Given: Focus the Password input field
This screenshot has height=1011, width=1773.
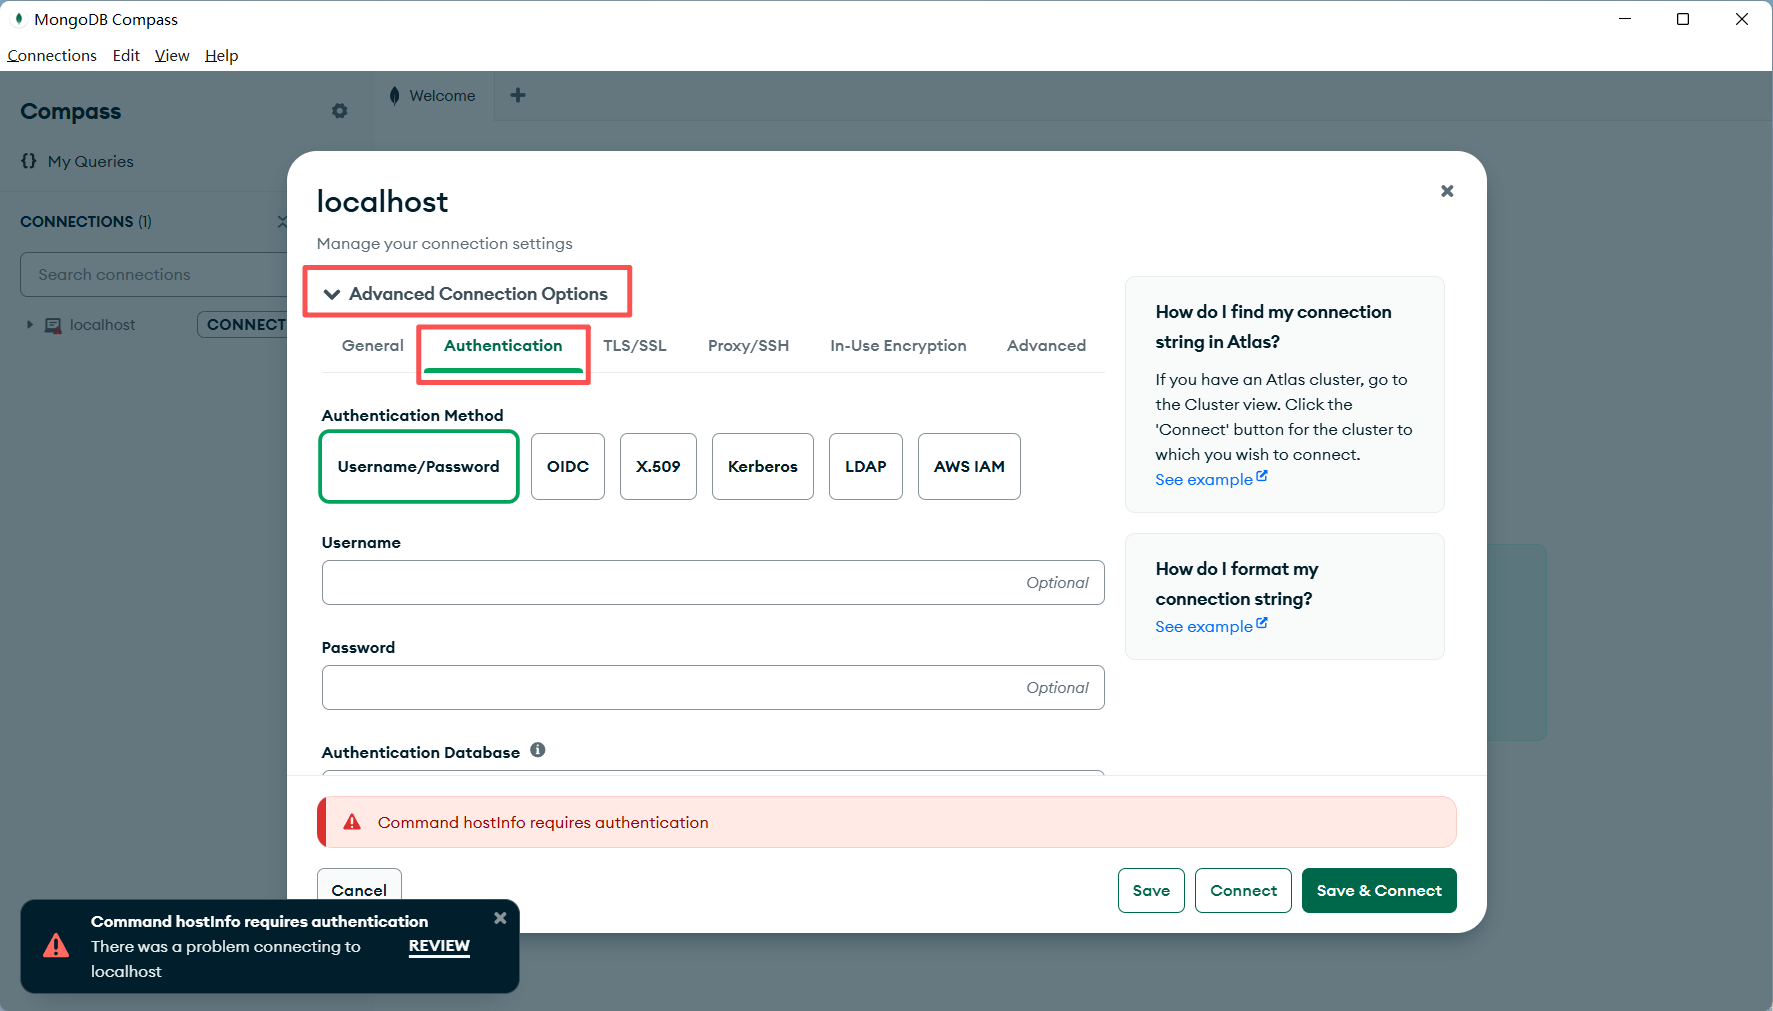Looking at the screenshot, I should pyautogui.click(x=713, y=687).
